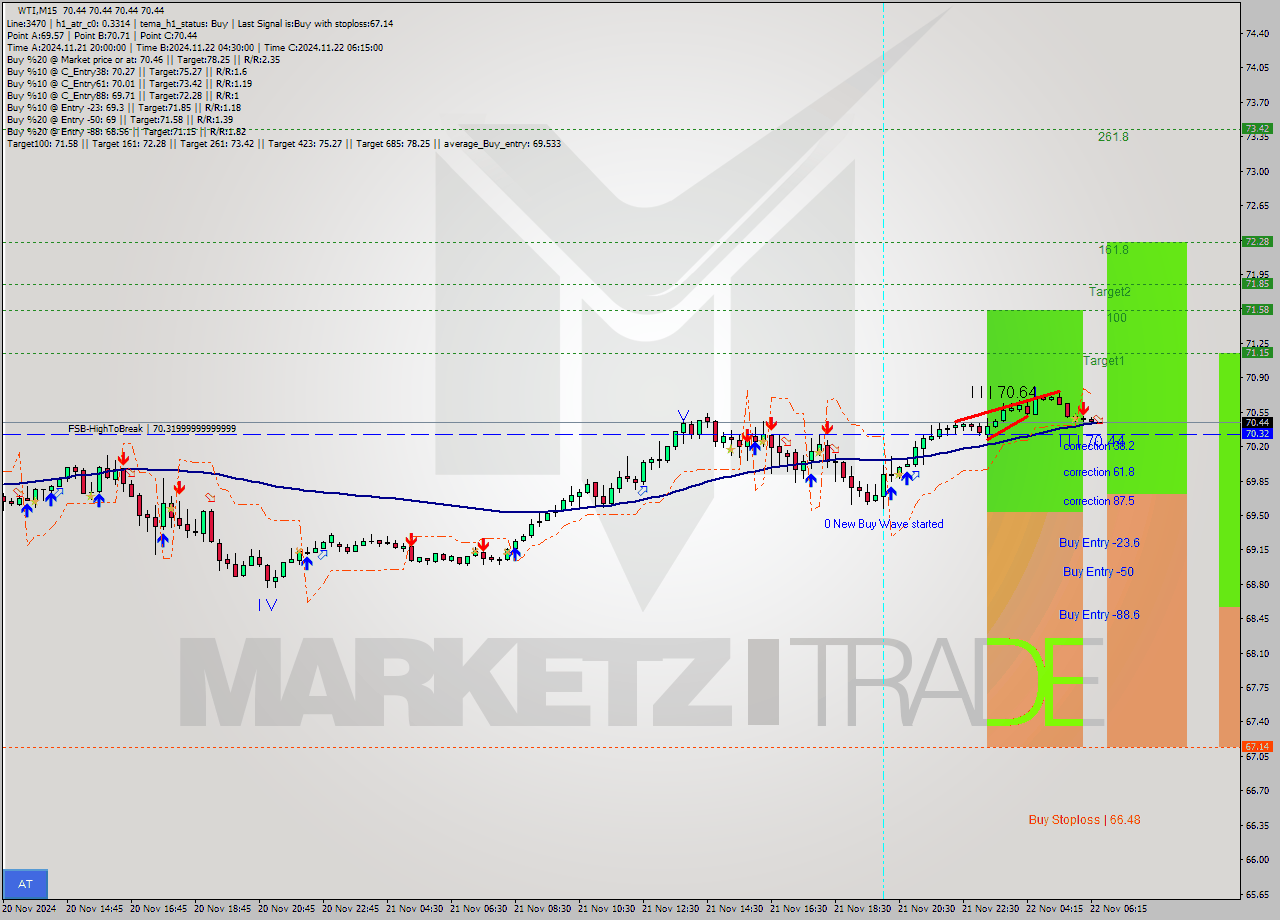Select the 'Buy %20 @ Market price' info line

(x=145, y=59)
